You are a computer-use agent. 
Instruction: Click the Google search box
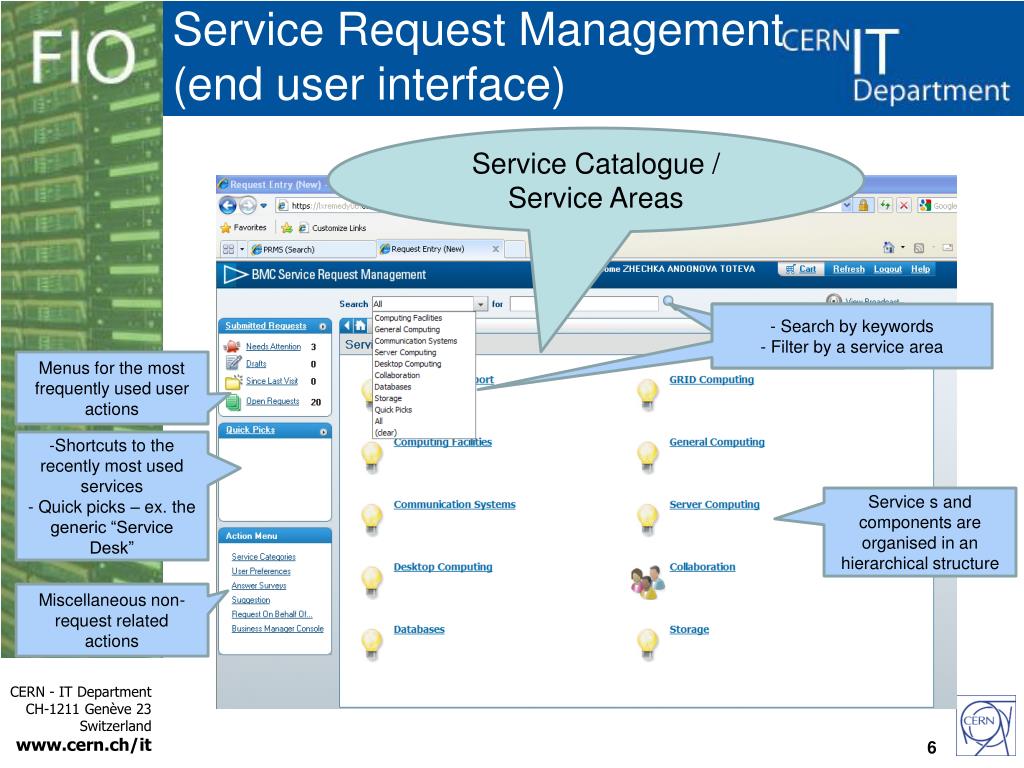[x=937, y=206]
